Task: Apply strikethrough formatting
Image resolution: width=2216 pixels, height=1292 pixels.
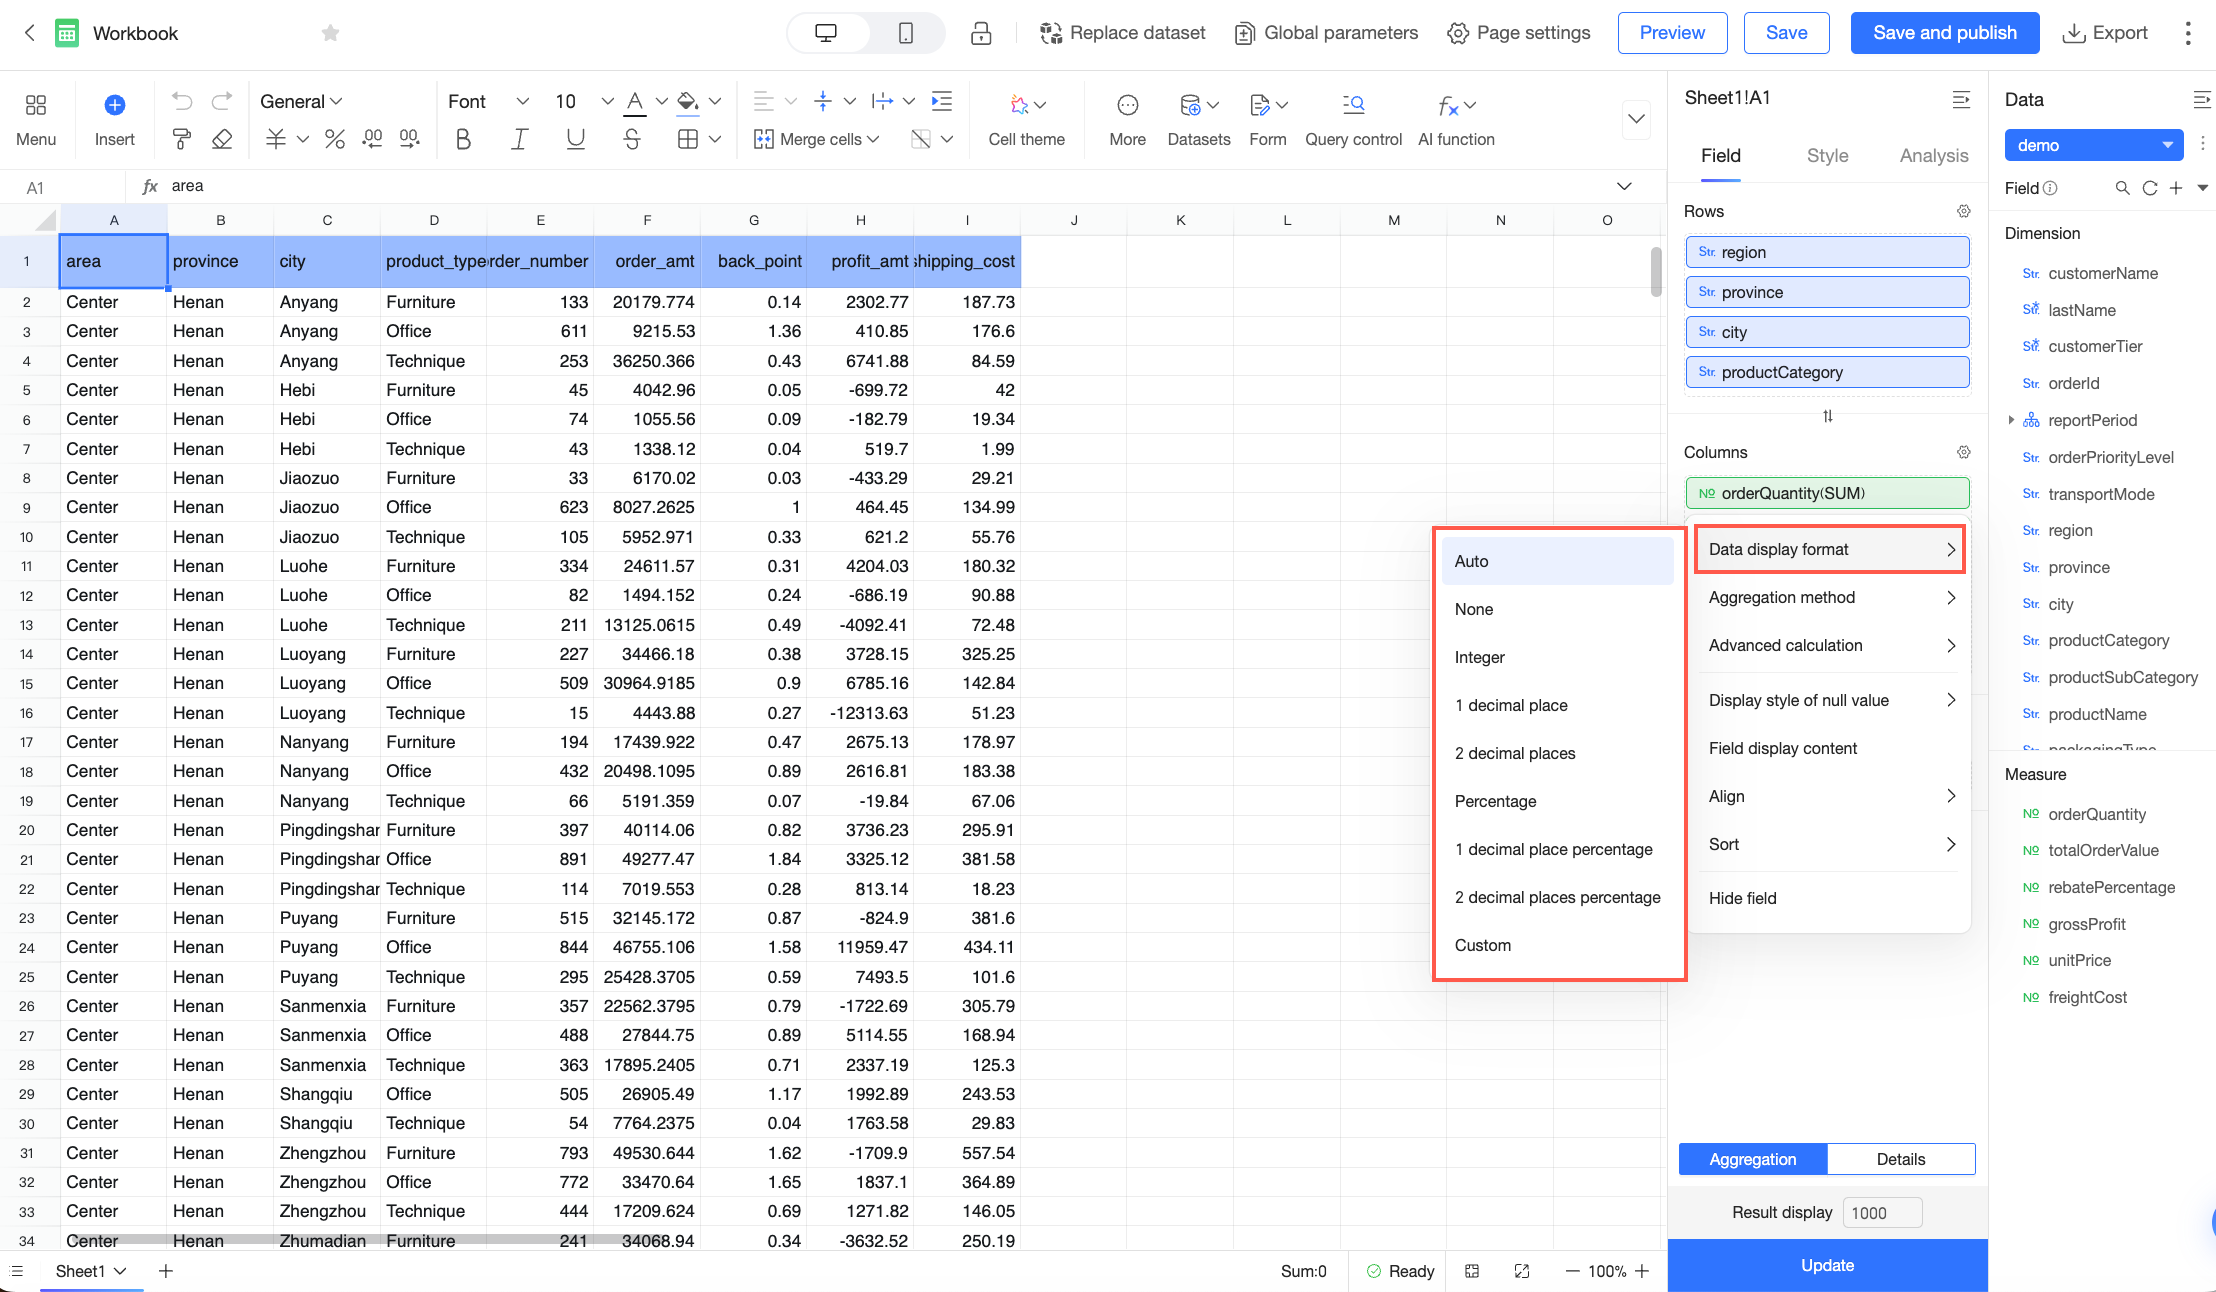Action: pyautogui.click(x=632, y=139)
